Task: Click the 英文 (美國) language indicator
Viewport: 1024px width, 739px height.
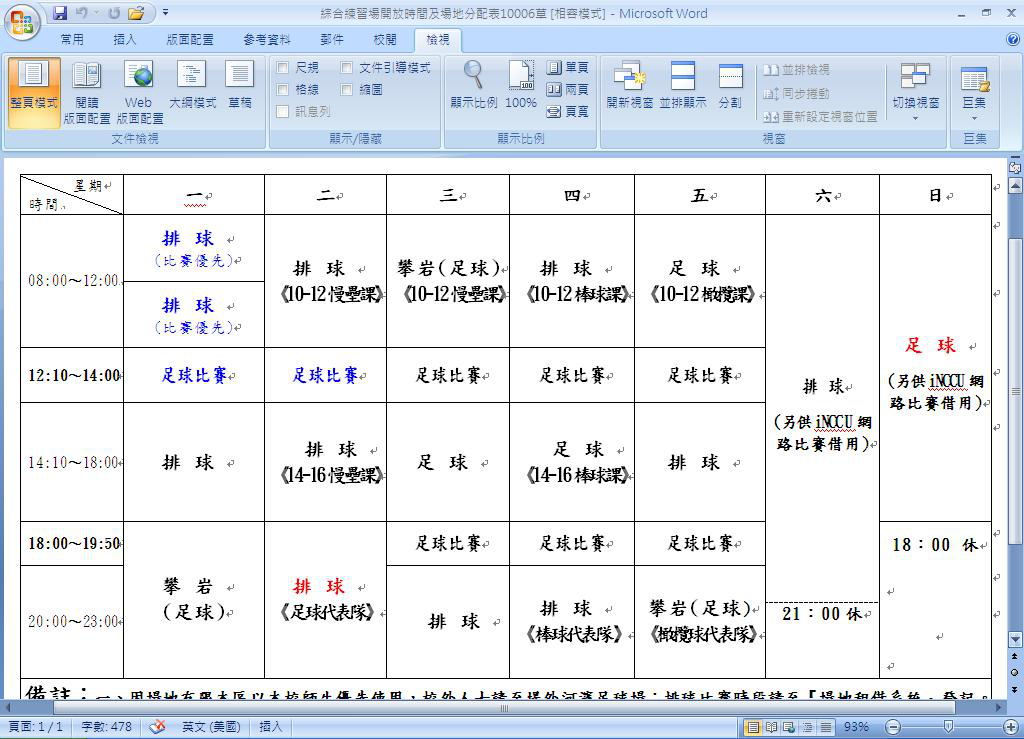Action: (211, 727)
